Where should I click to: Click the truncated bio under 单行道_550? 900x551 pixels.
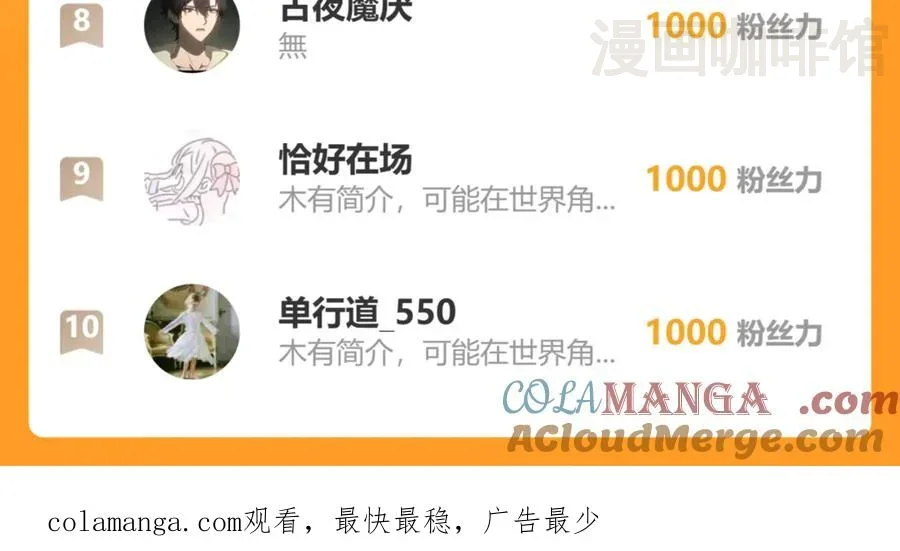click(447, 352)
